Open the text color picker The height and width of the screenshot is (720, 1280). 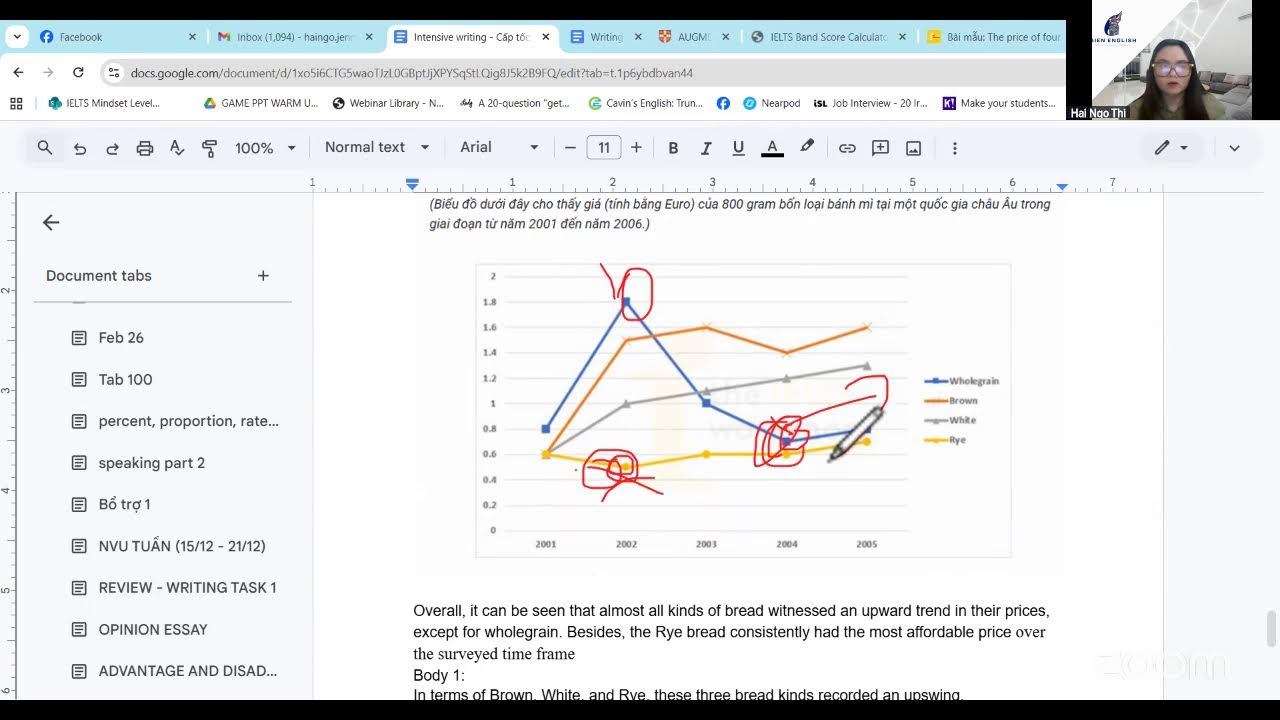point(772,148)
